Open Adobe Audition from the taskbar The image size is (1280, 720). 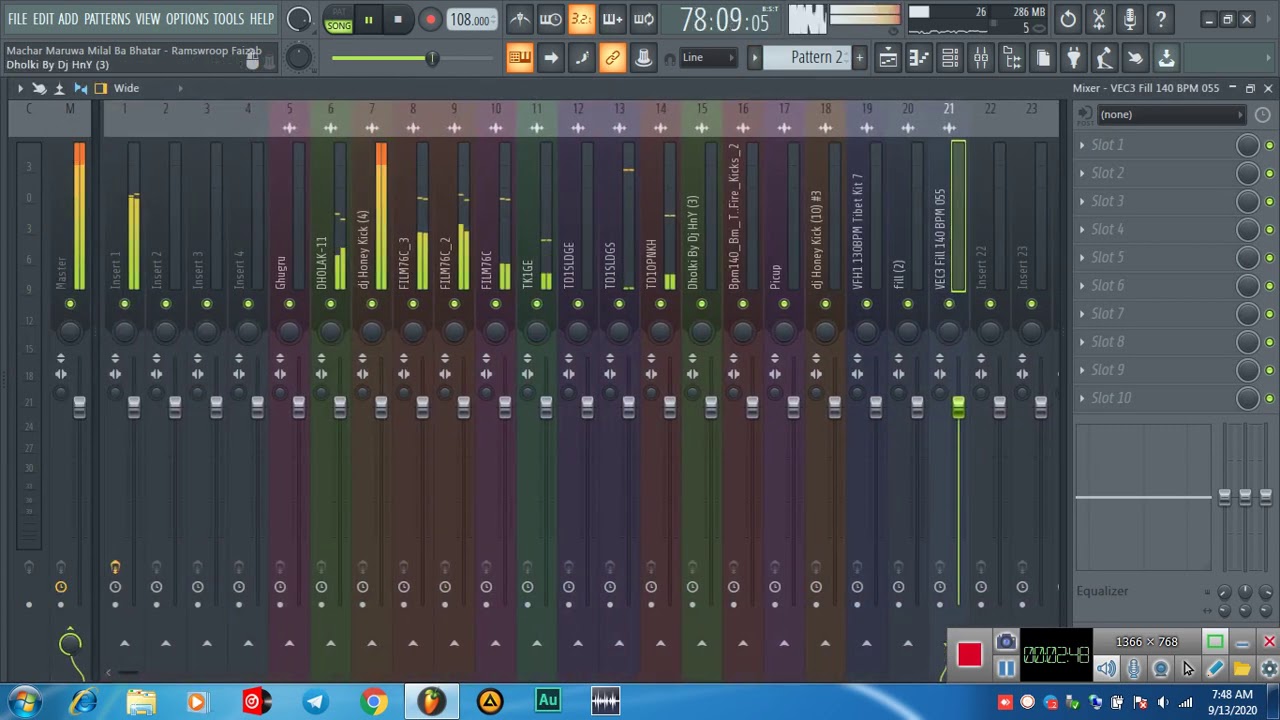point(547,701)
